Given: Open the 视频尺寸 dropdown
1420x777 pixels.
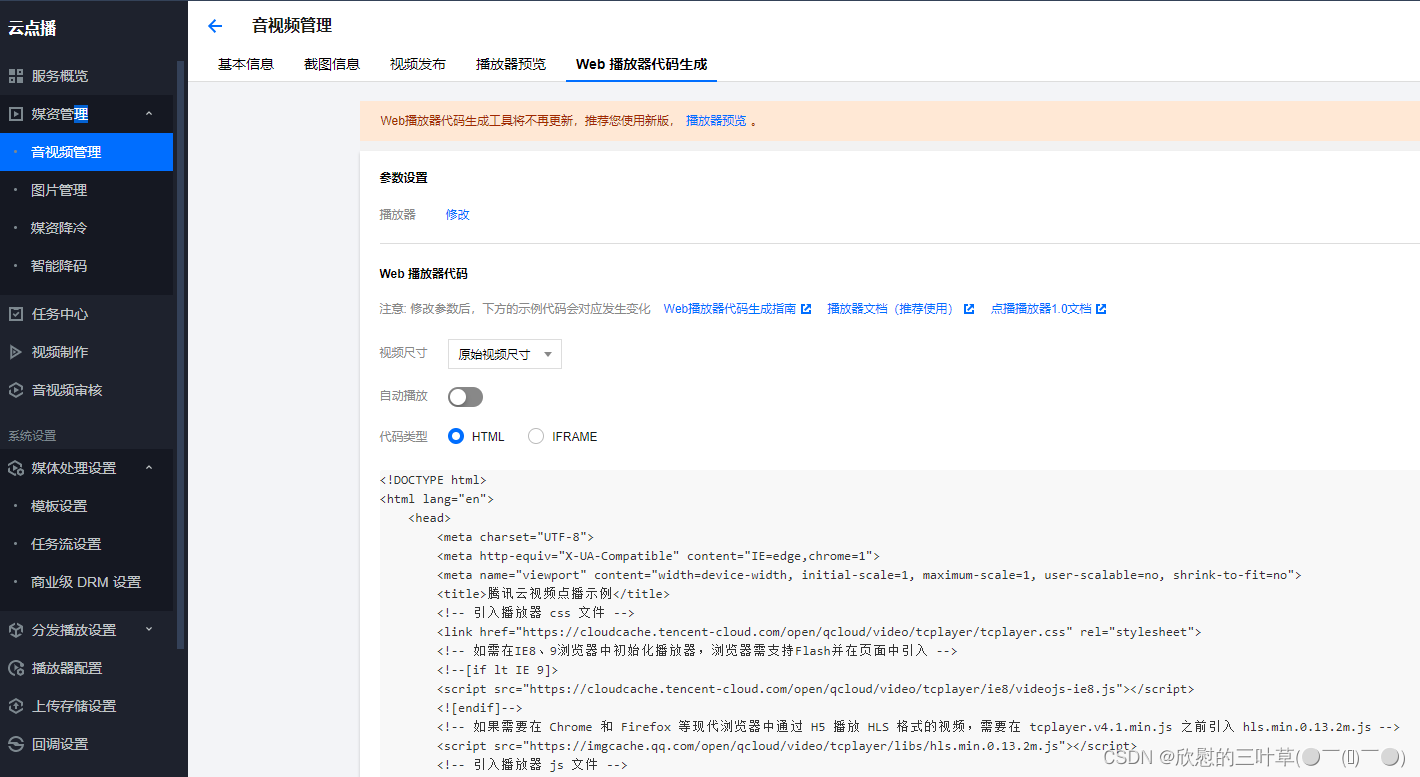Looking at the screenshot, I should 505,354.
